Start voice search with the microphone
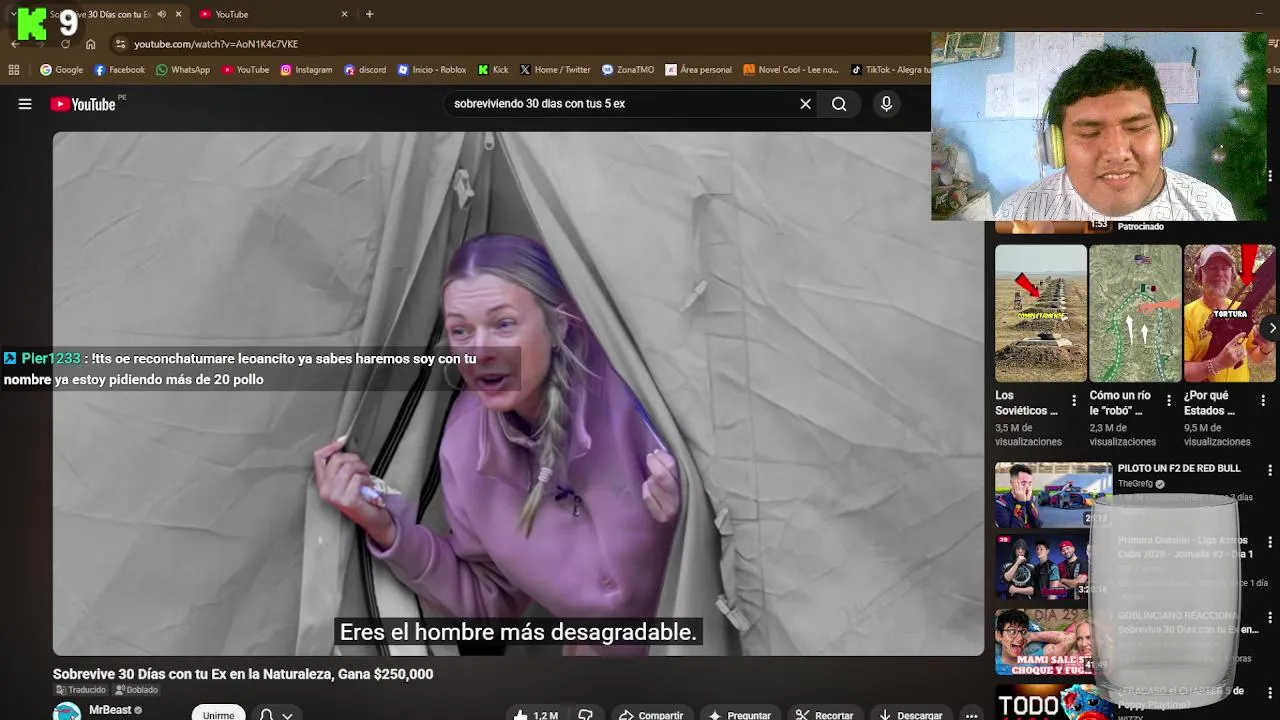Image resolution: width=1280 pixels, height=720 pixels. [886, 104]
